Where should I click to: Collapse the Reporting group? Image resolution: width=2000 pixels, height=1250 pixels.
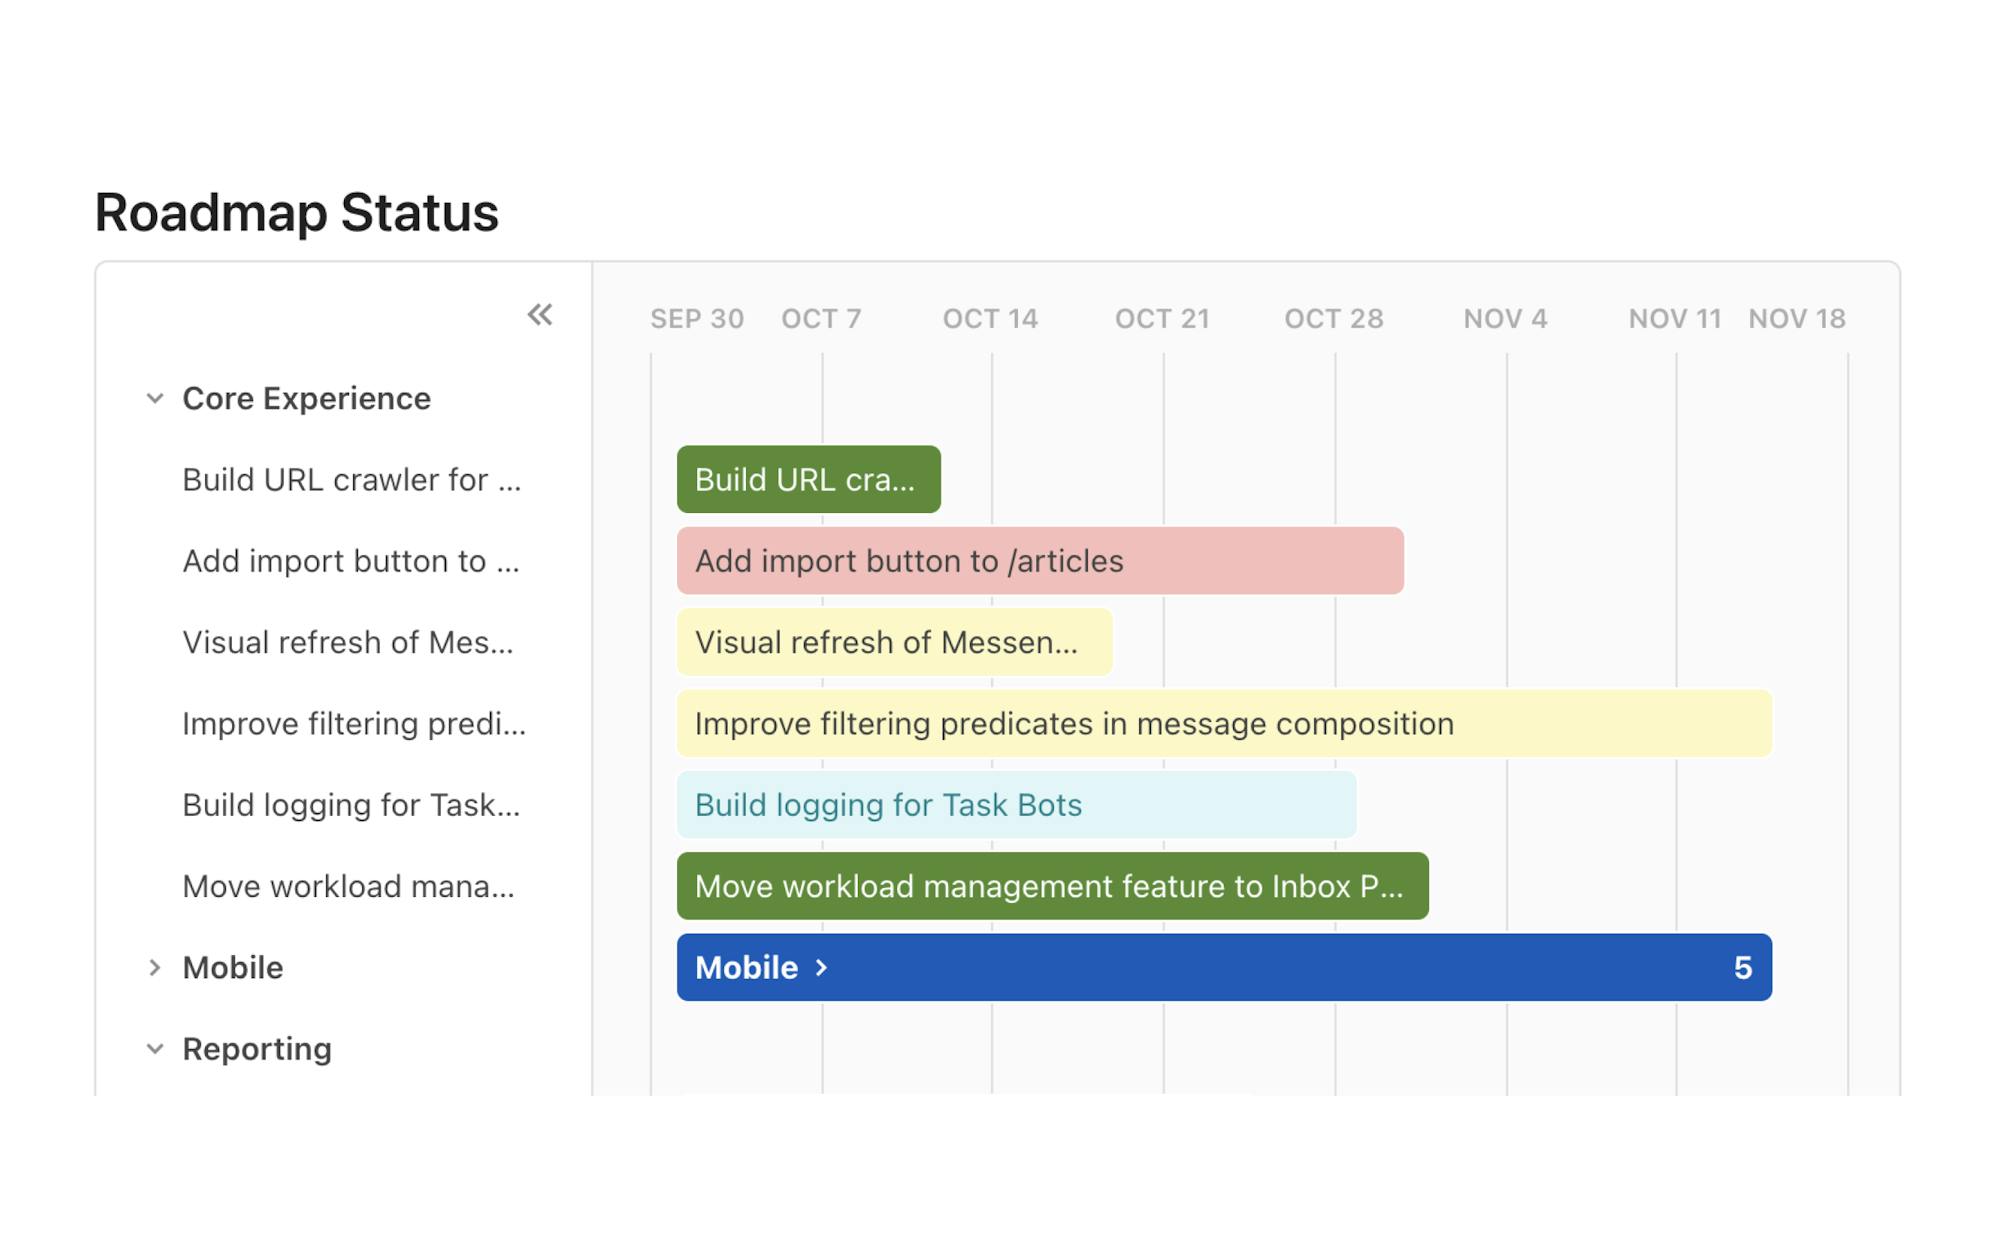tap(155, 1049)
